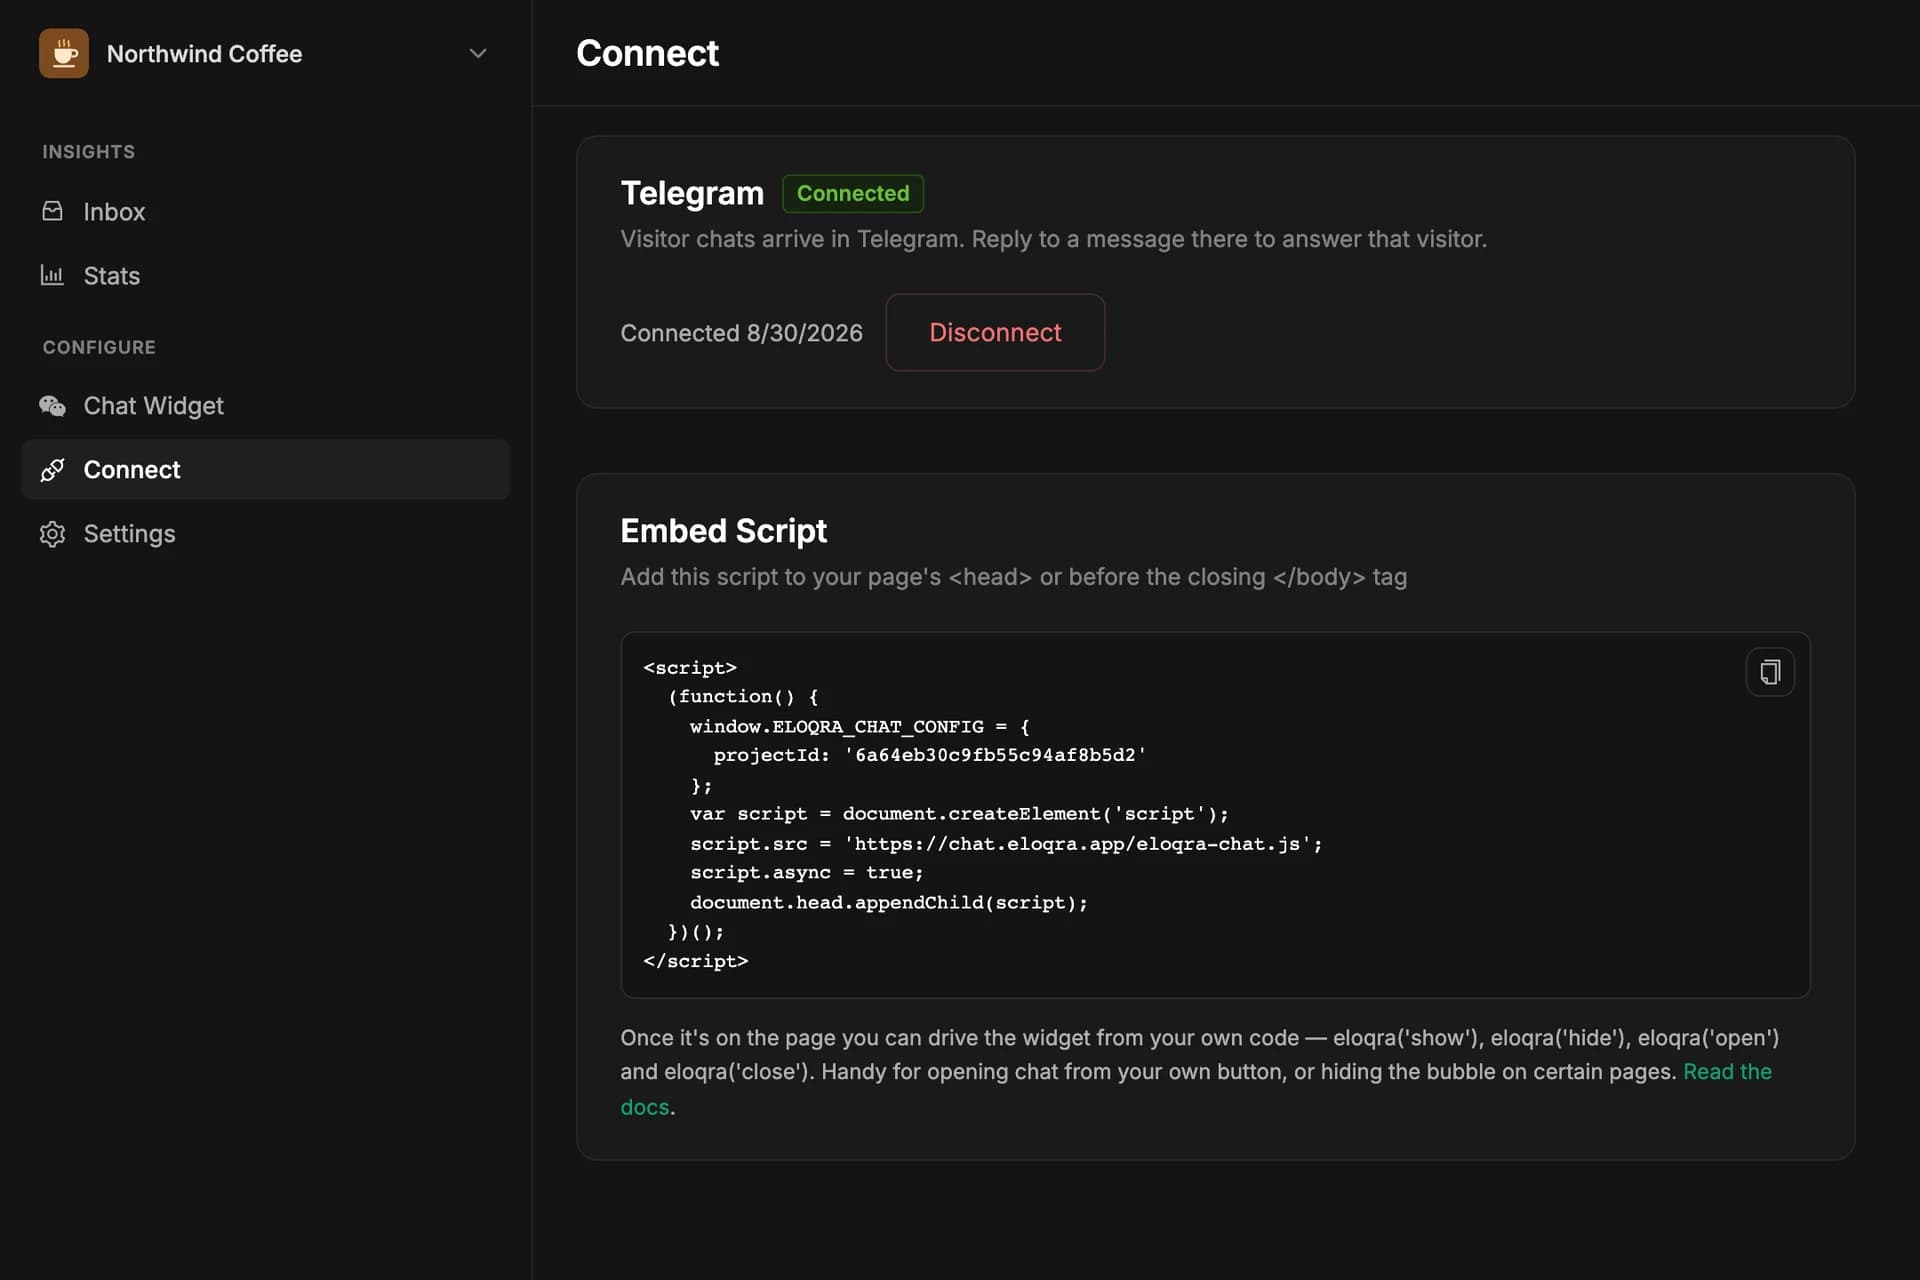Viewport: 1920px width, 1280px height.
Task: Open the Inbox page
Action: click(265, 212)
